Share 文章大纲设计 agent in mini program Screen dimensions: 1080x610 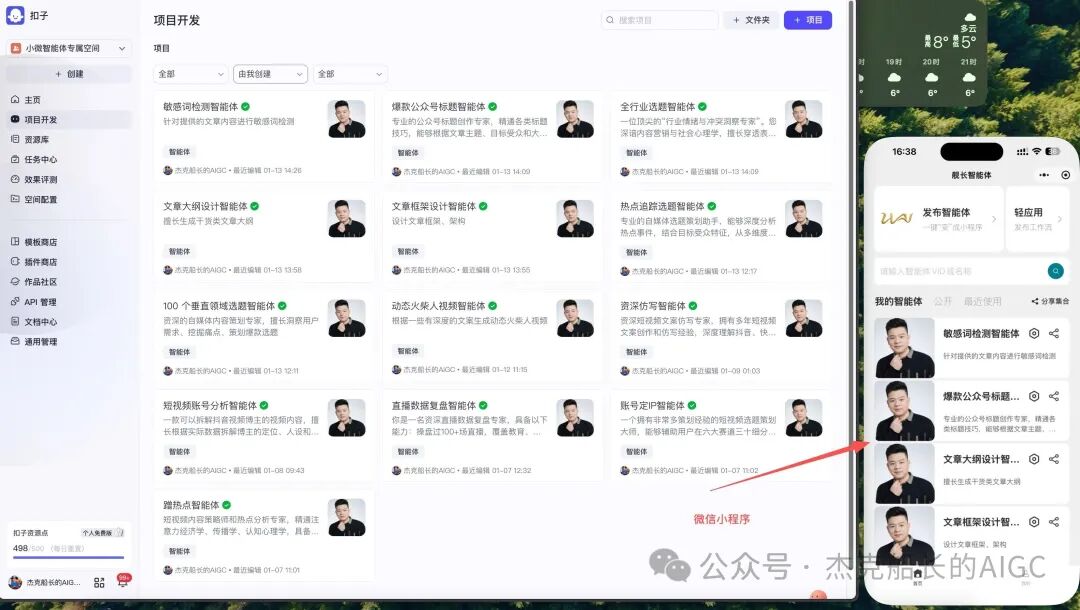point(1054,459)
